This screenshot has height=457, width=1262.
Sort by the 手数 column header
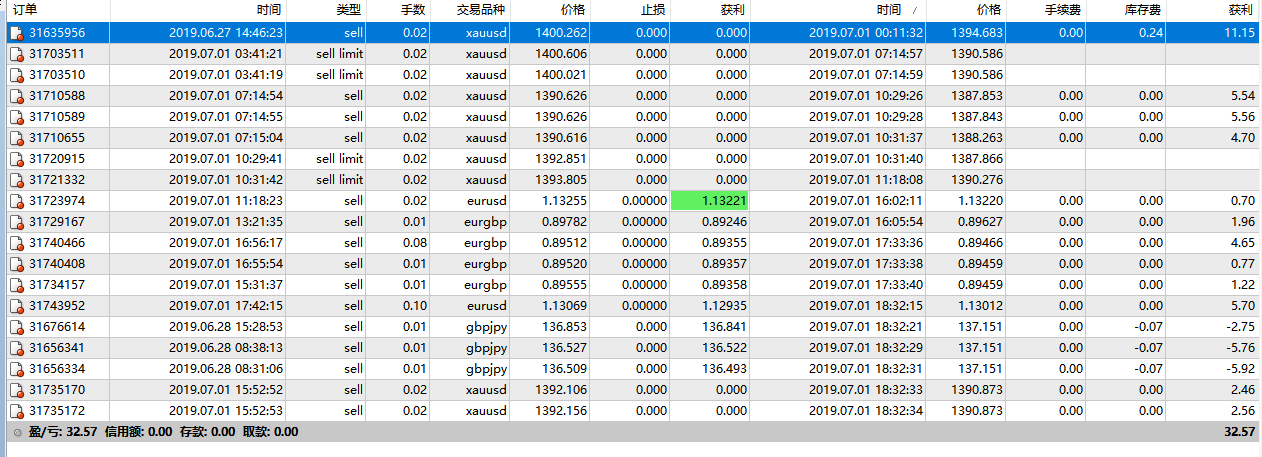tap(413, 10)
